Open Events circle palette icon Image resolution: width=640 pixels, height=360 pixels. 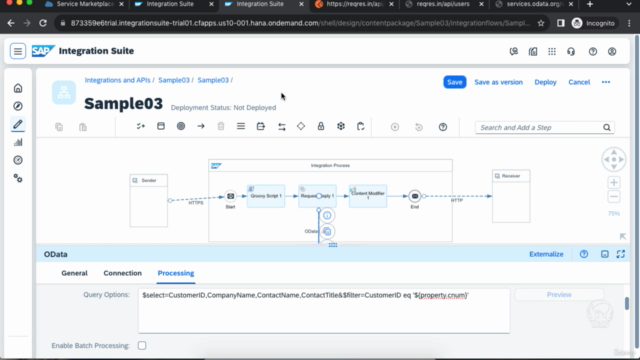181,127
